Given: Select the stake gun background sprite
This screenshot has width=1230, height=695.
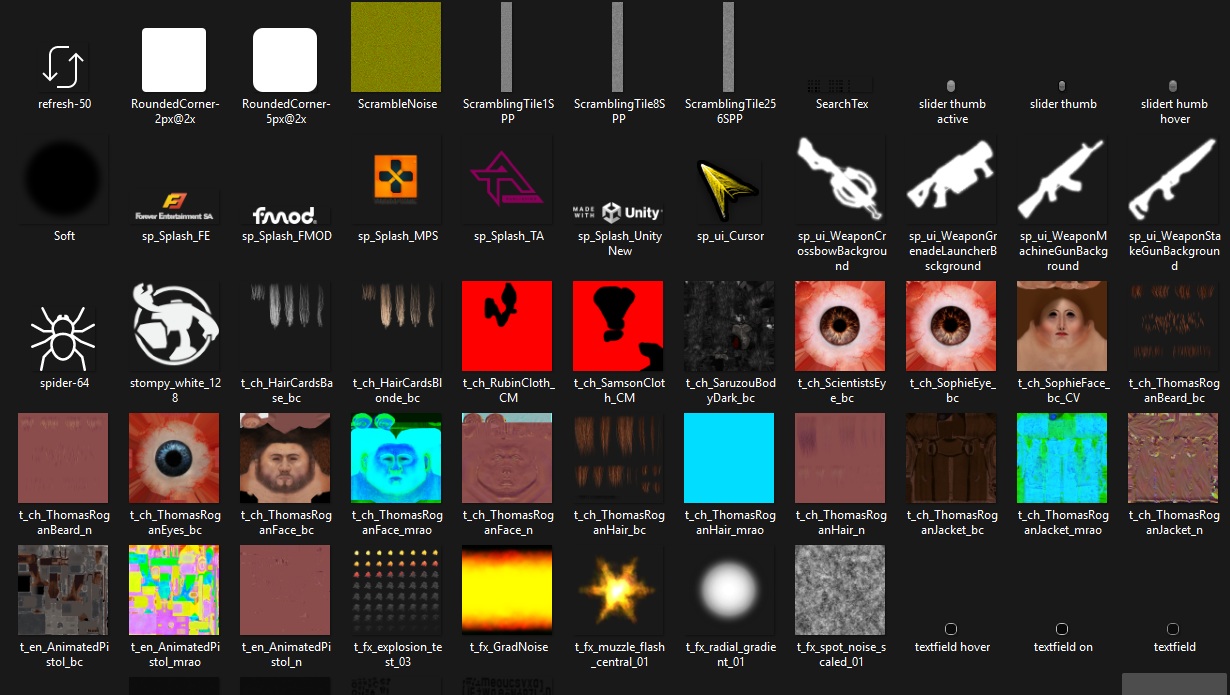Looking at the screenshot, I should coord(1173,179).
